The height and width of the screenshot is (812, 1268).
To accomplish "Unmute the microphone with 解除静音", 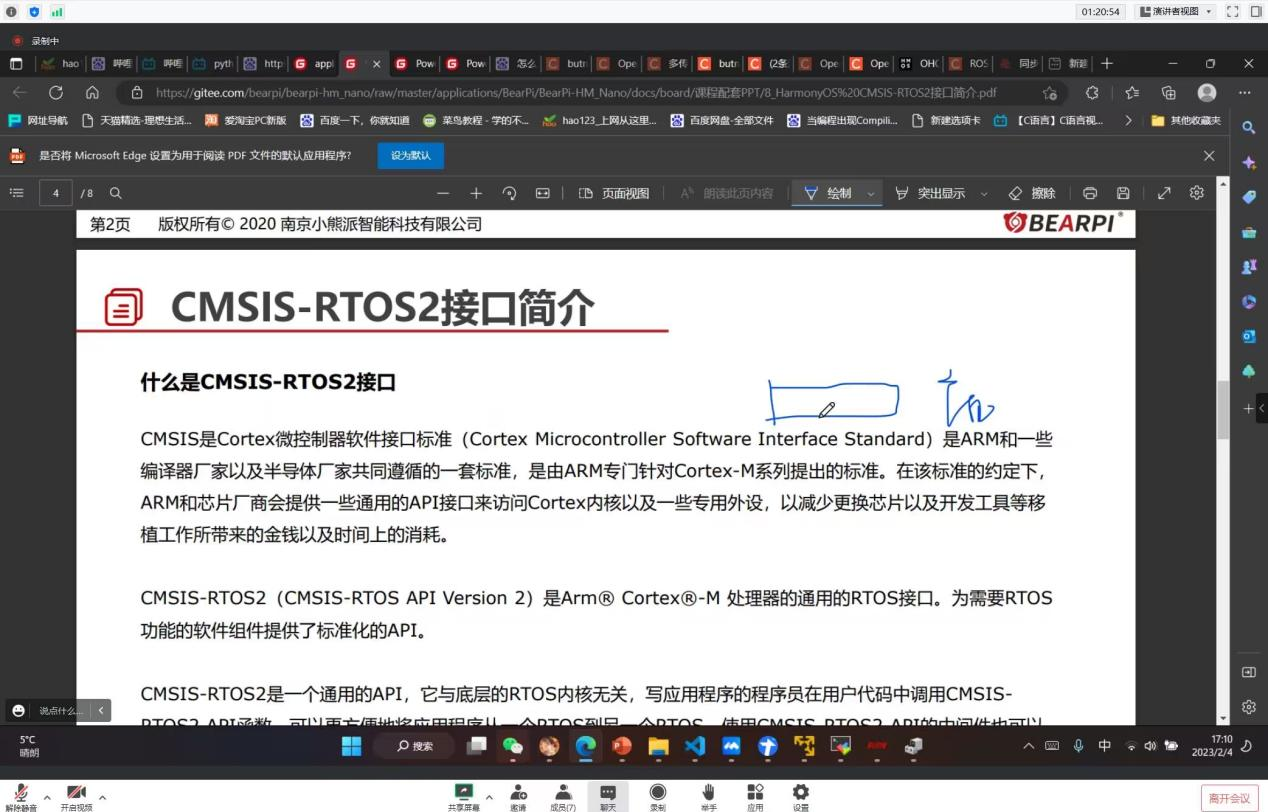I will pyautogui.click(x=20, y=793).
